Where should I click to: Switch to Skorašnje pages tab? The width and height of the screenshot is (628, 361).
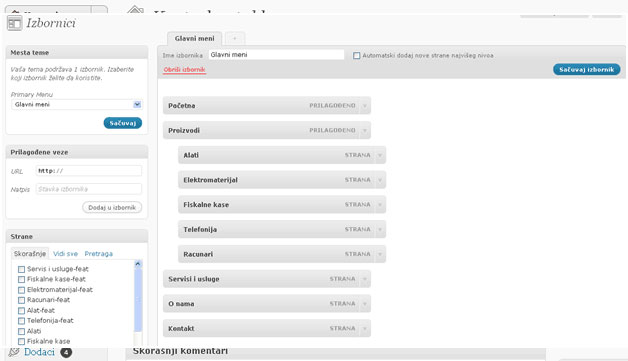point(30,254)
